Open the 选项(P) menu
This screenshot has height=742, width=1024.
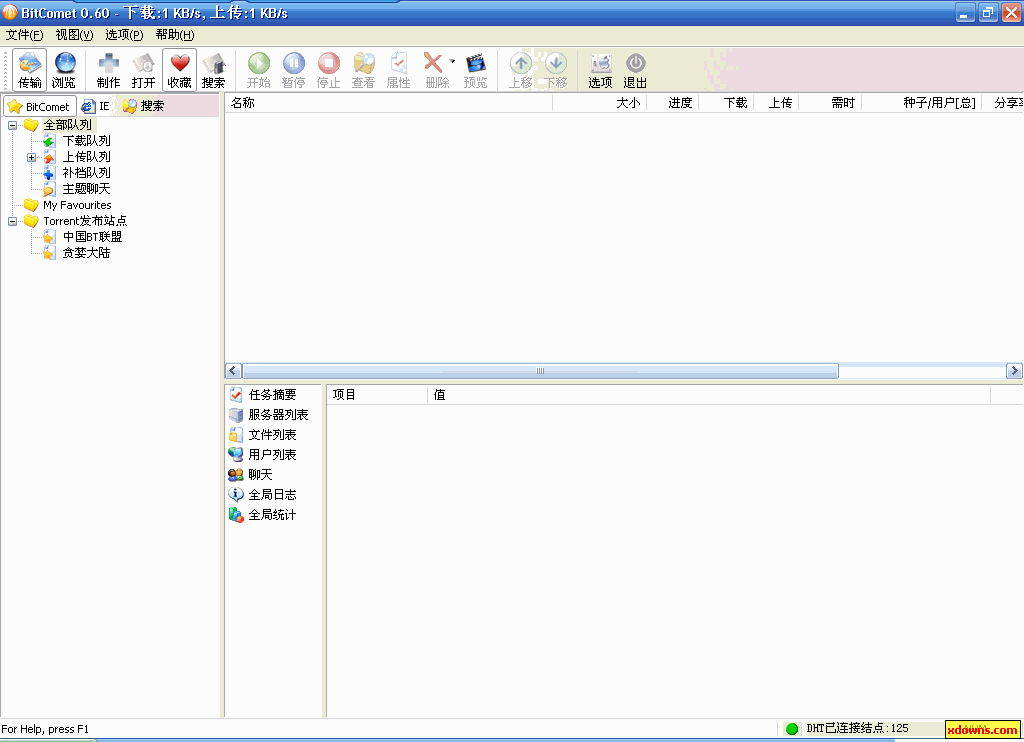124,35
